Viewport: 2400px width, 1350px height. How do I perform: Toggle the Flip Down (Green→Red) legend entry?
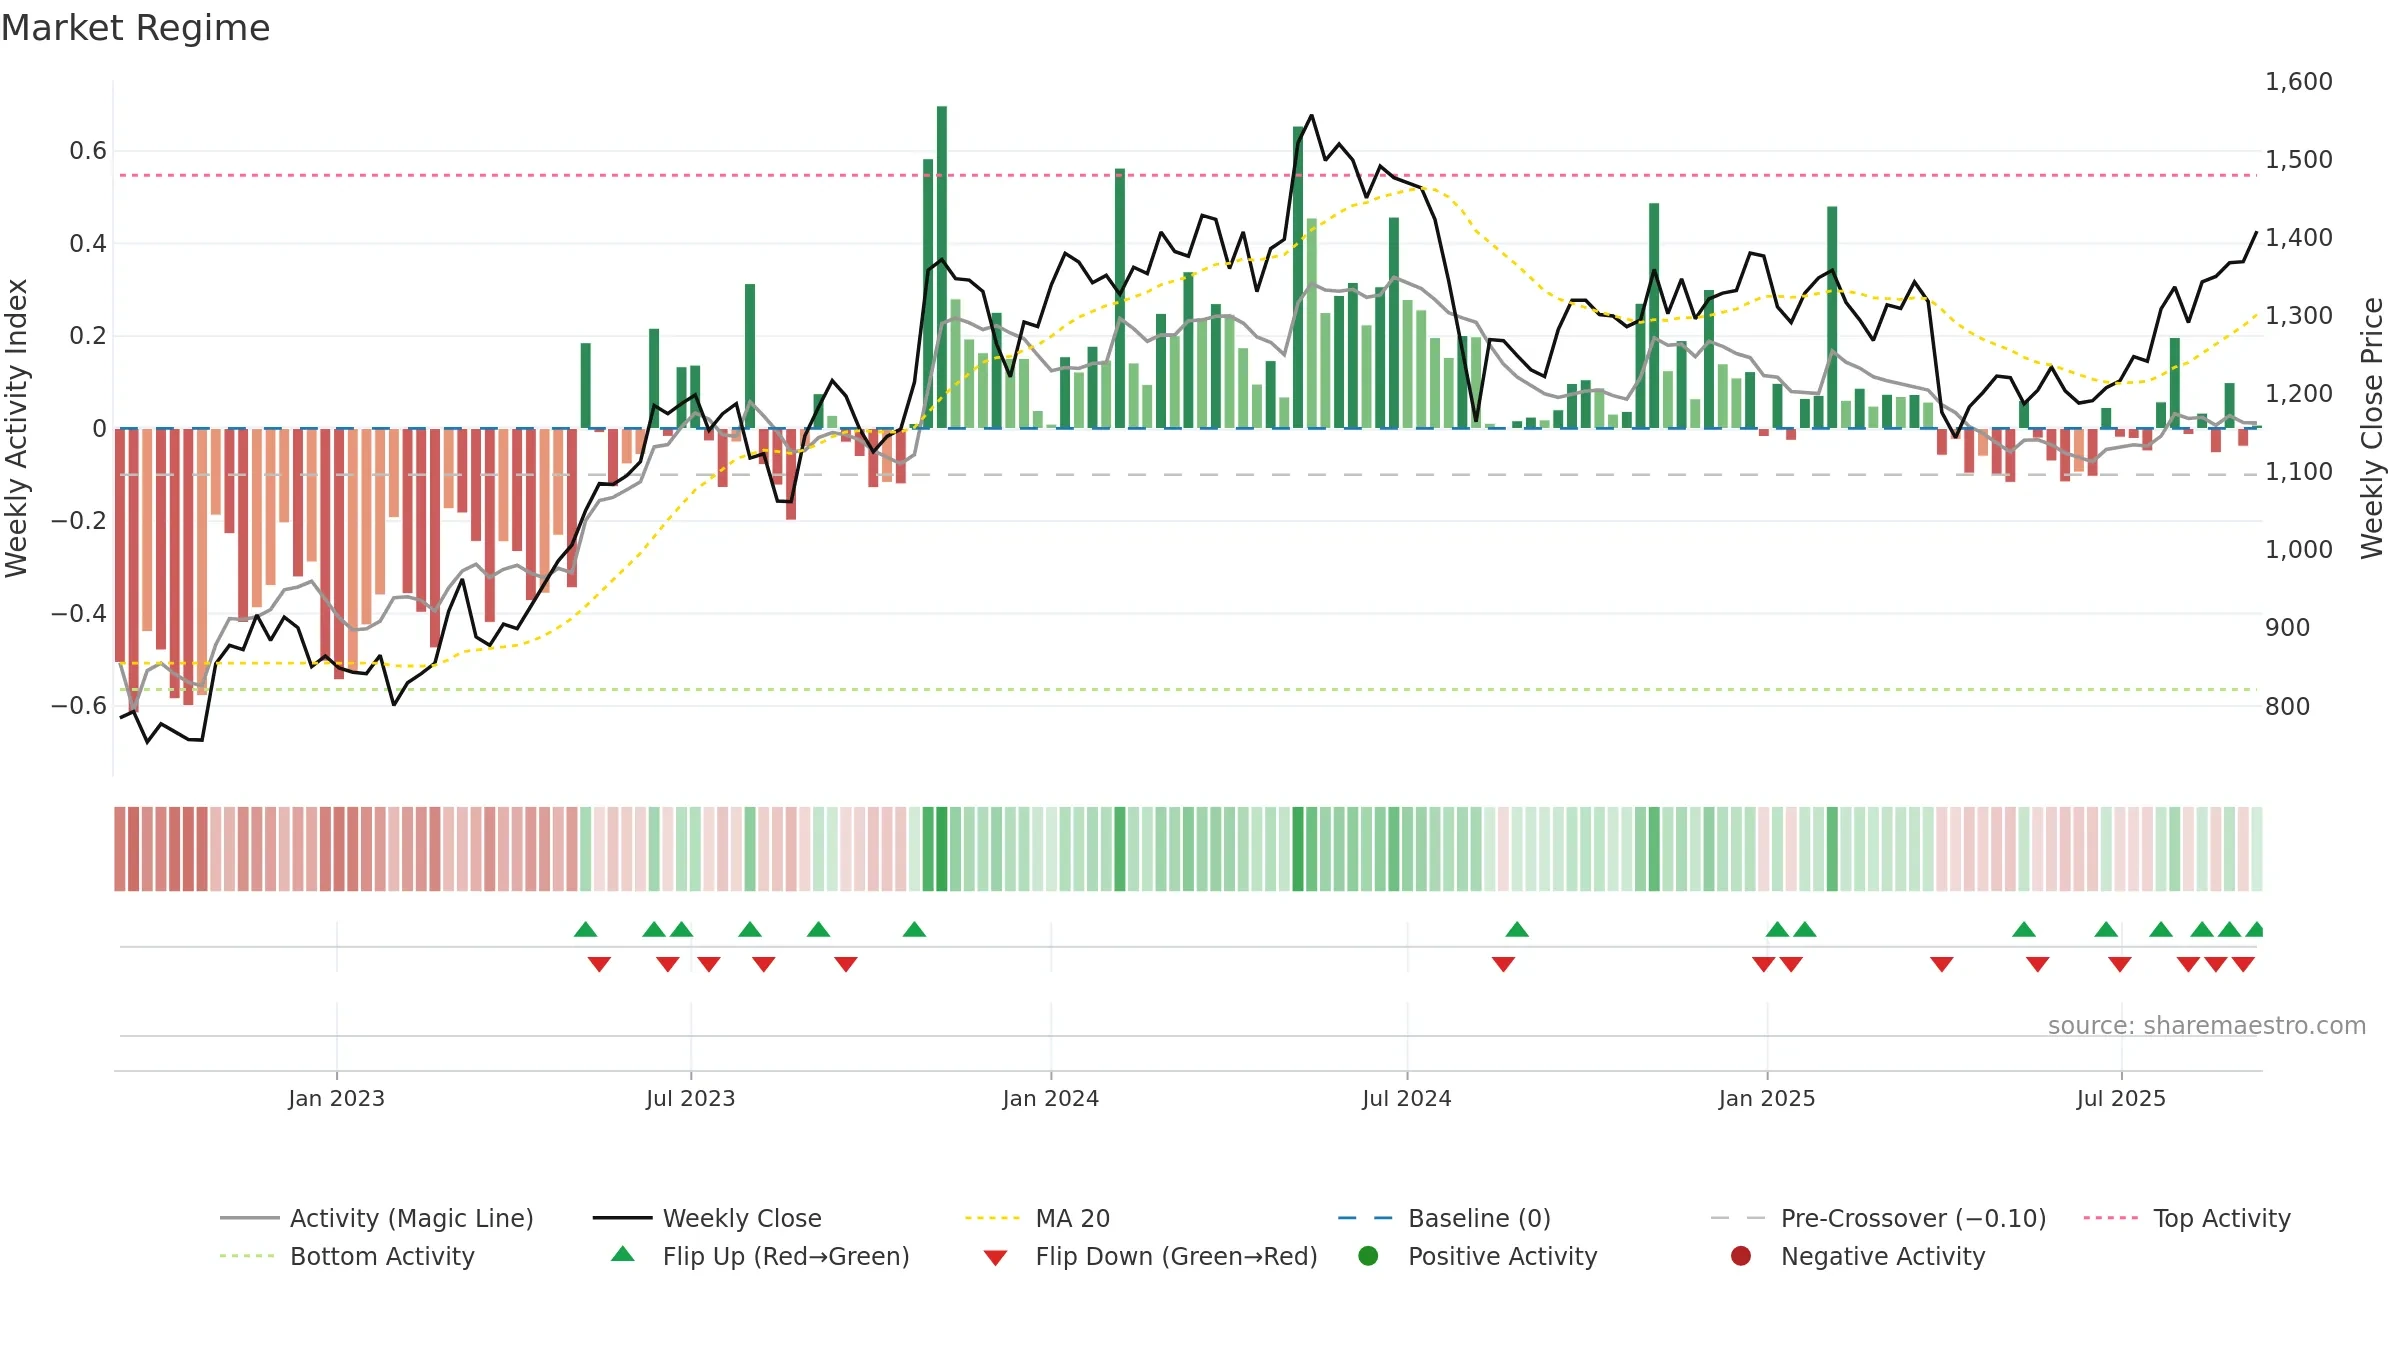tap(1150, 1256)
